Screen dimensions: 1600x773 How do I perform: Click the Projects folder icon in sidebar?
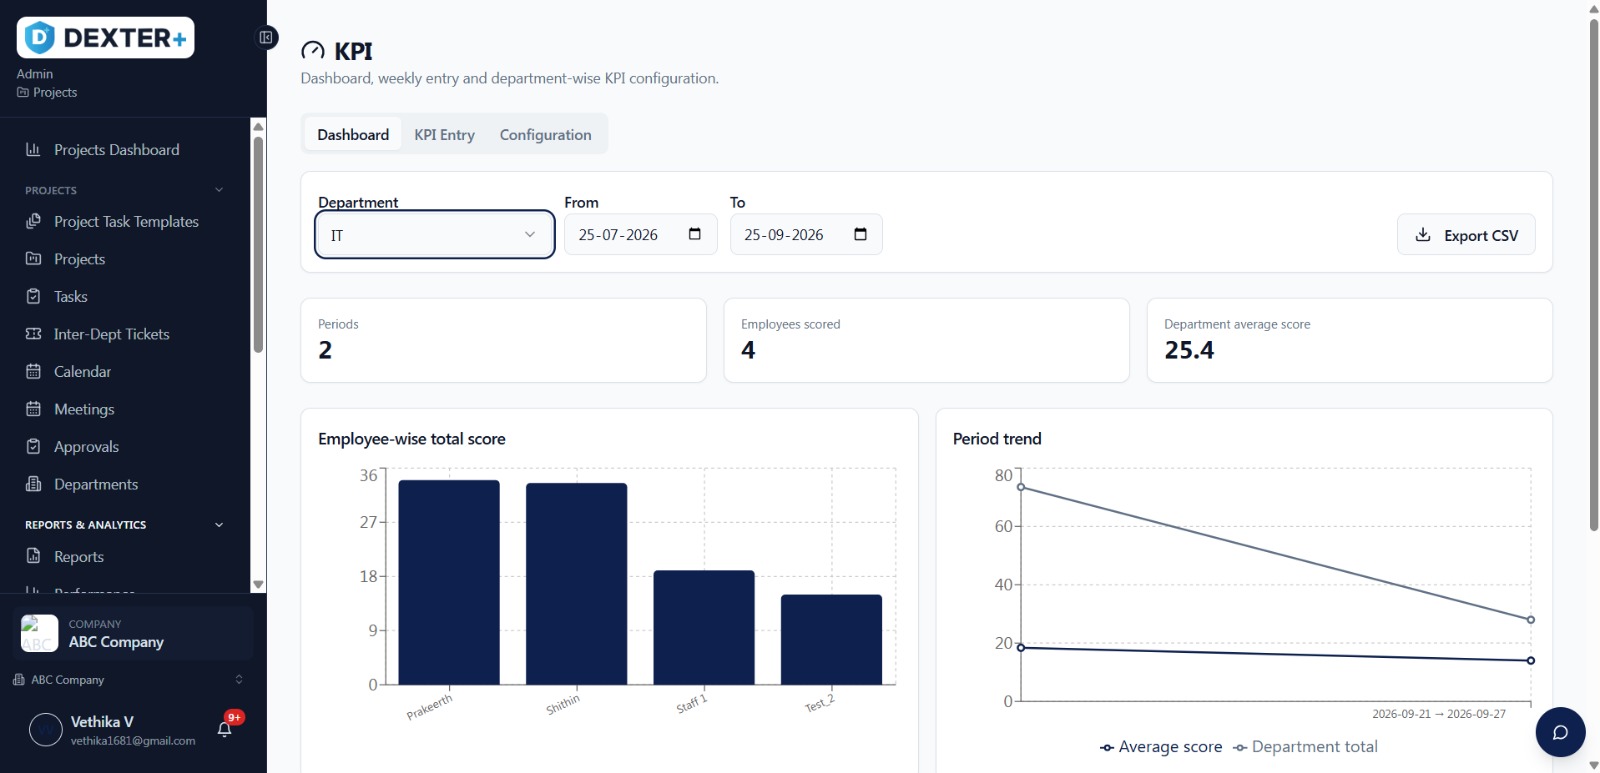coord(33,259)
